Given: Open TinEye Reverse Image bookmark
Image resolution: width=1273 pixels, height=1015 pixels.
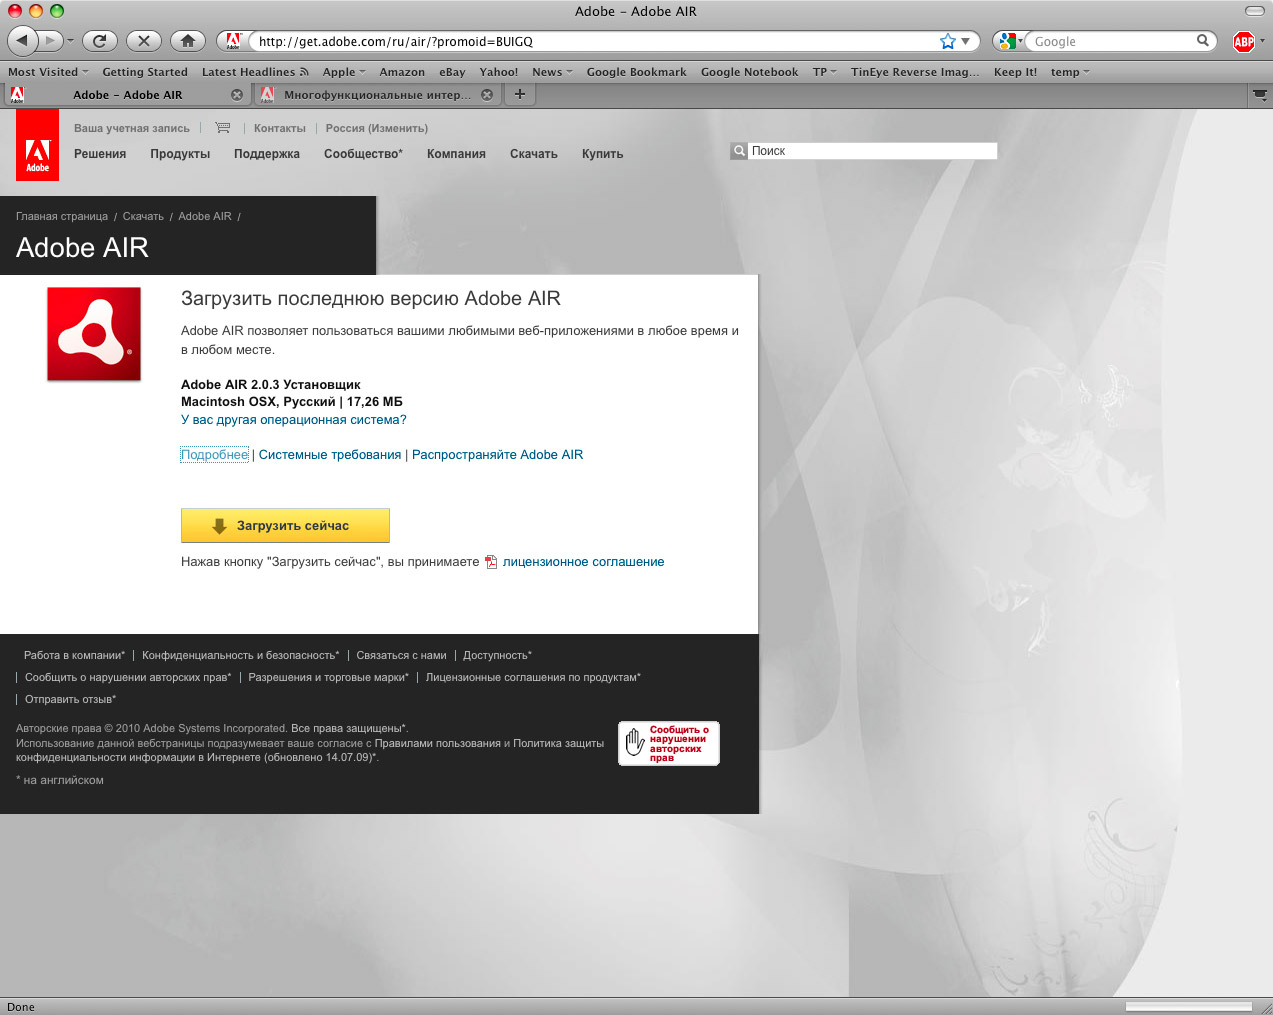Looking at the screenshot, I should 915,72.
